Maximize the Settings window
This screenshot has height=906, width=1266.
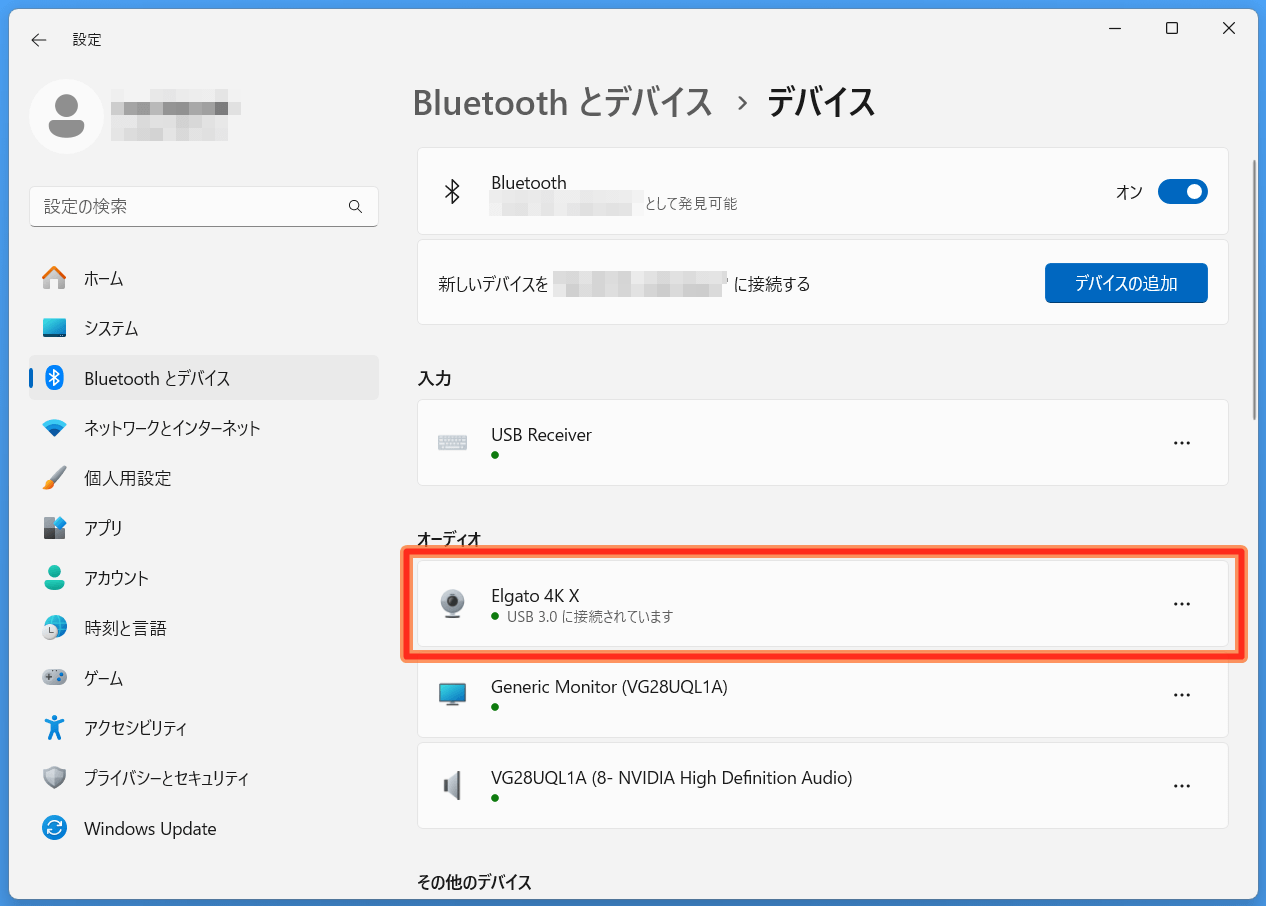pyautogui.click(x=1172, y=28)
